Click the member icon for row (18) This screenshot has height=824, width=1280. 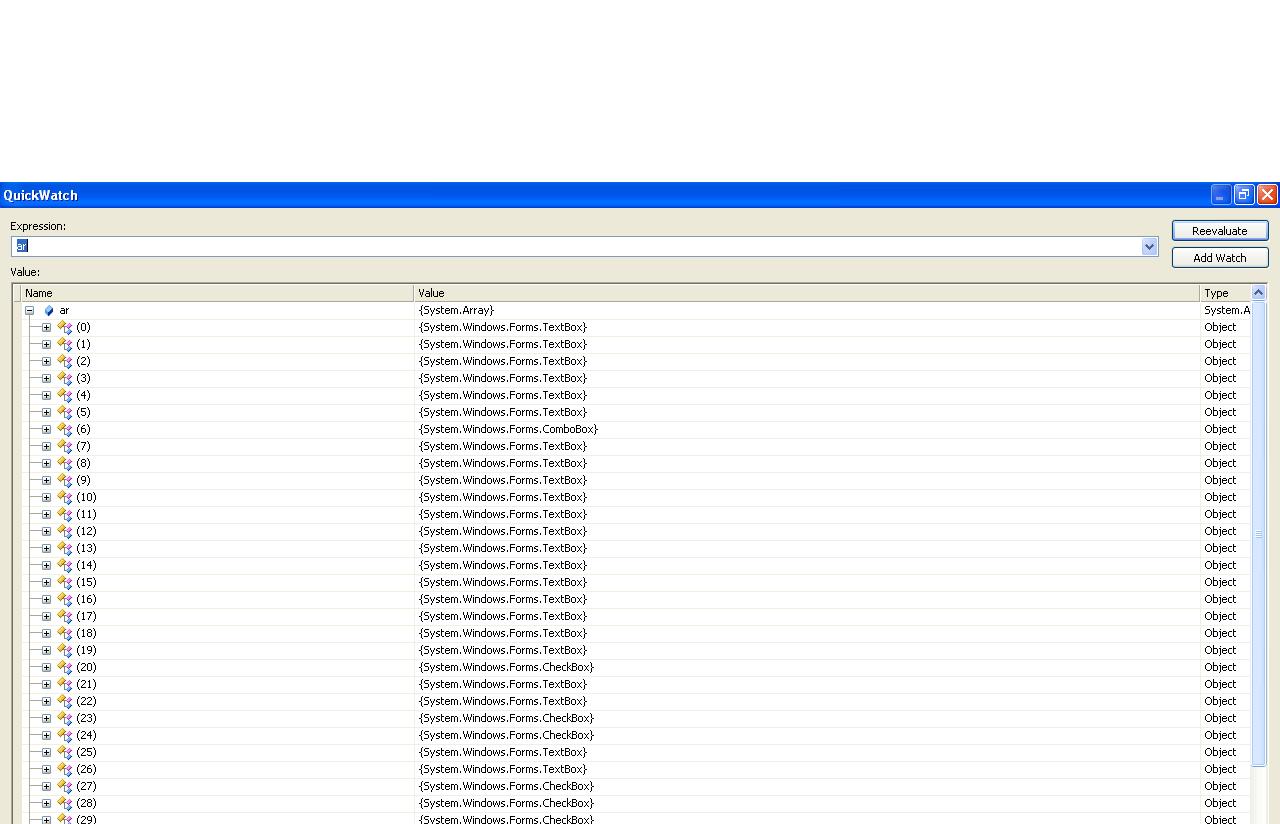65,634
